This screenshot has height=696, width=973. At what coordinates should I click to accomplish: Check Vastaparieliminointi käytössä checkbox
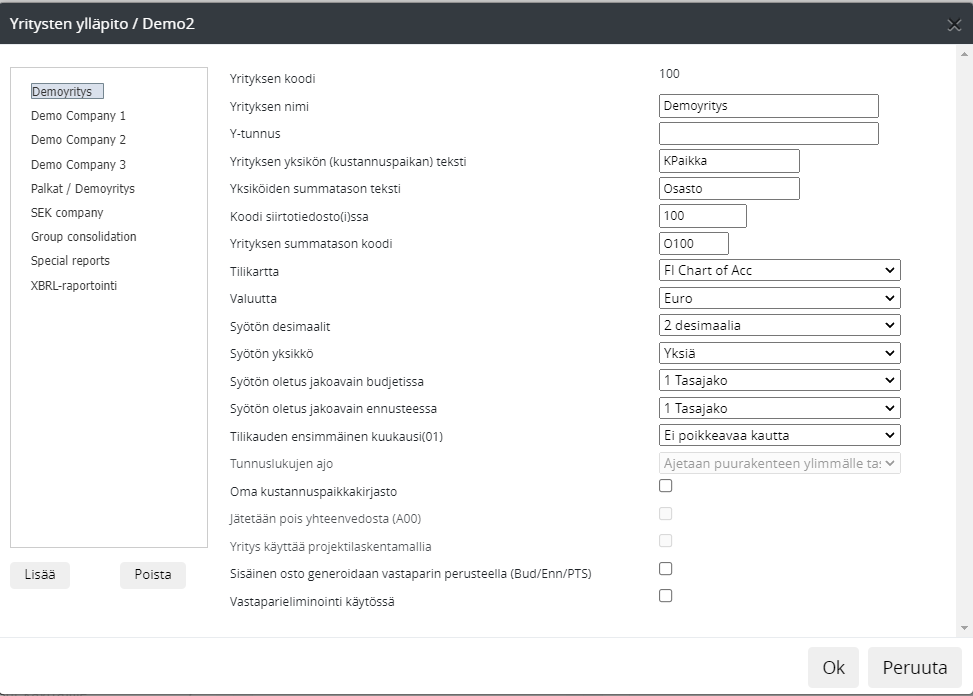click(x=666, y=596)
